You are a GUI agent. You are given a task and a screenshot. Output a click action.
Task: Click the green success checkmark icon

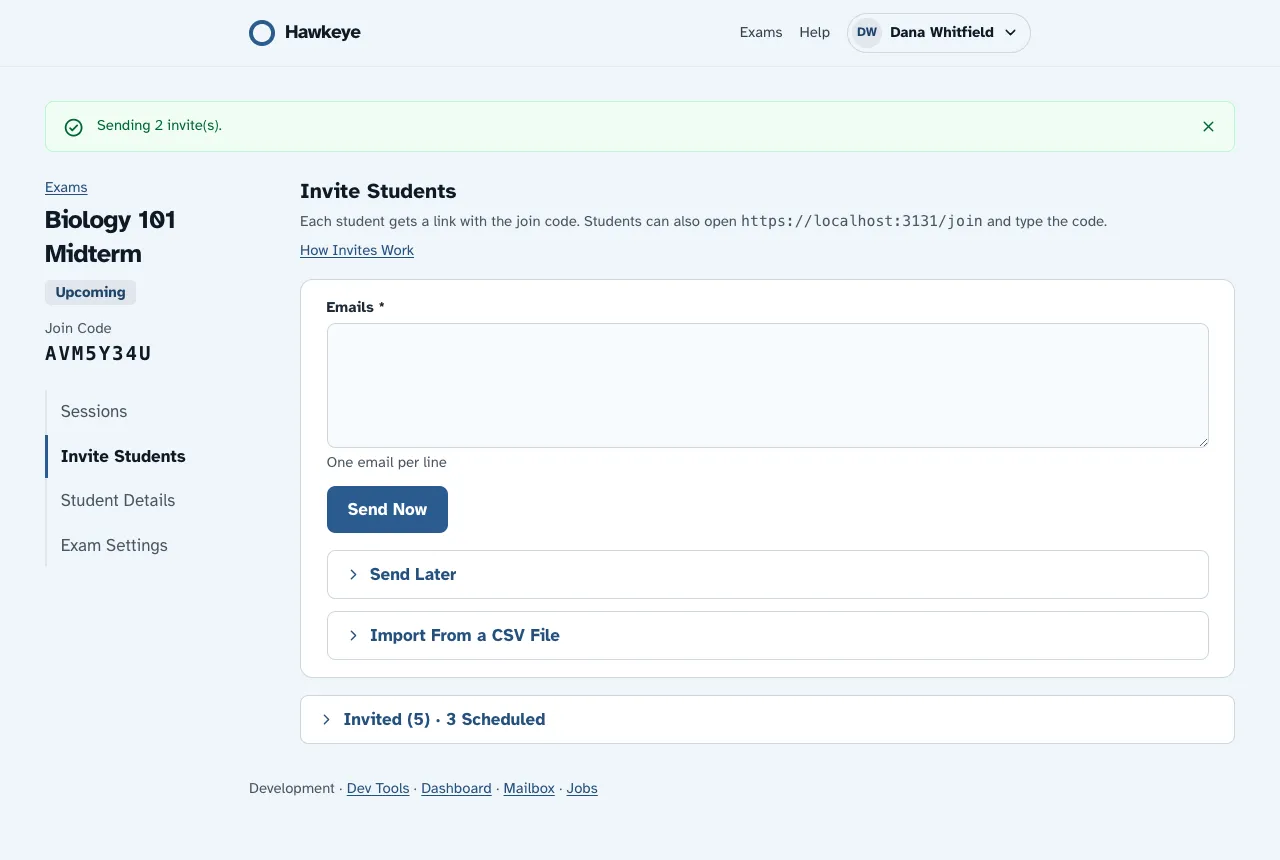point(74,127)
